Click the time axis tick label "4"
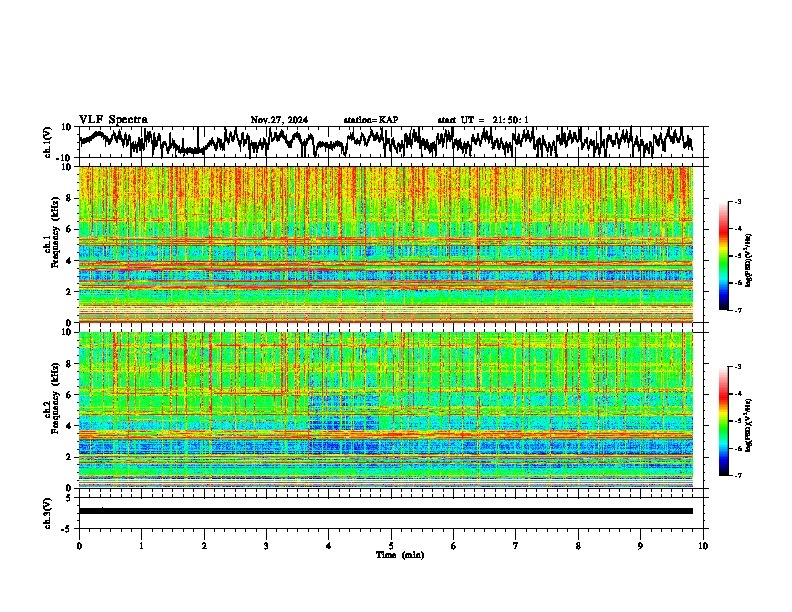Image resolution: width=792 pixels, height=612 pixels. pyautogui.click(x=329, y=546)
